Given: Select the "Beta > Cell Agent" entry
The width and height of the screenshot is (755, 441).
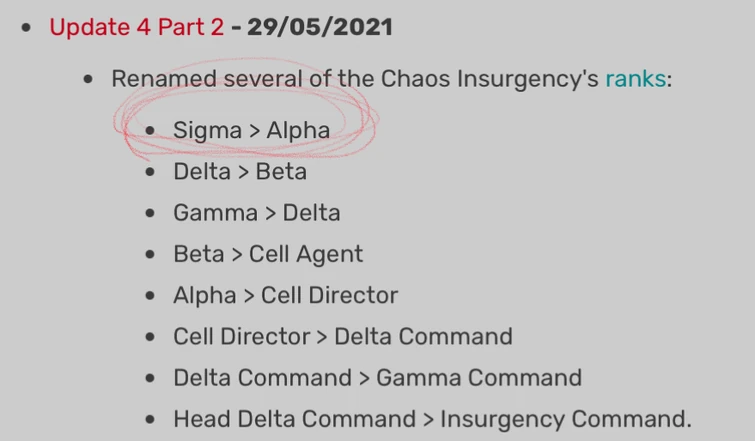Looking at the screenshot, I should point(268,254).
